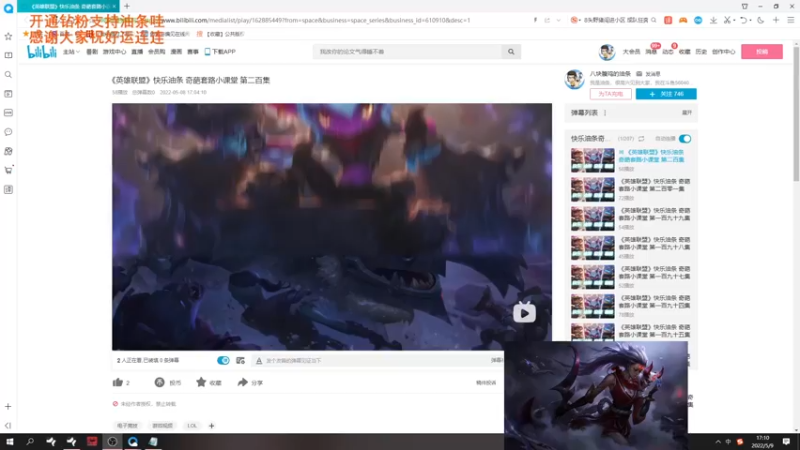800x450 pixels.
Task: Open 大会员 in header
Action: coord(631,52)
